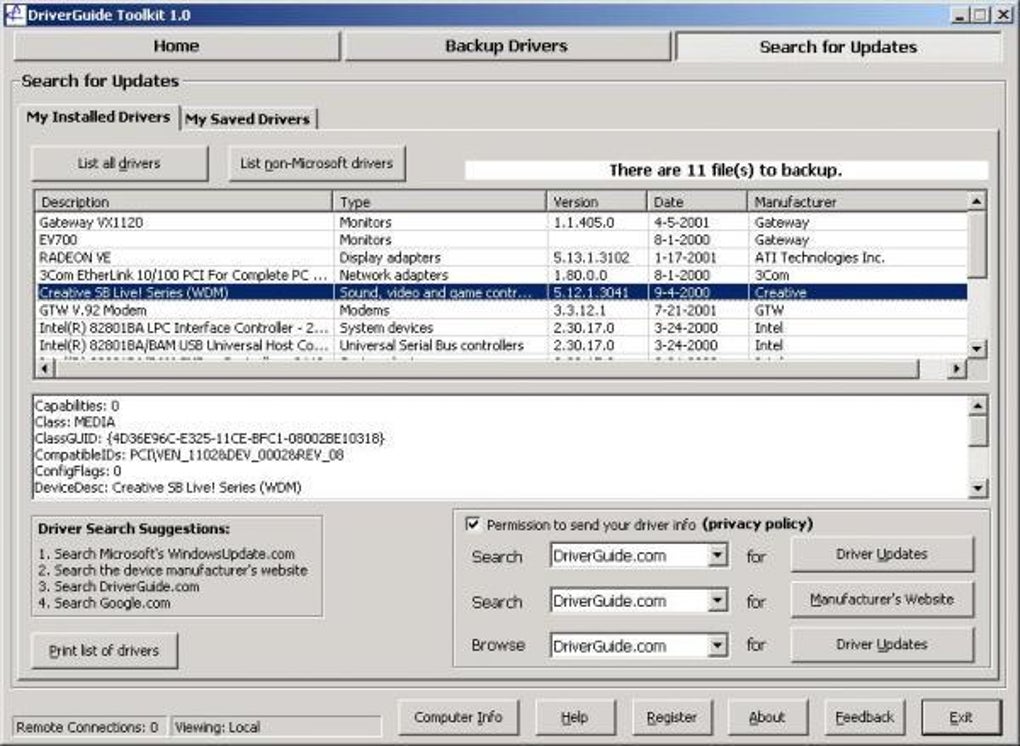
Task: Select the Search for Updates tab
Action: click(x=838, y=47)
